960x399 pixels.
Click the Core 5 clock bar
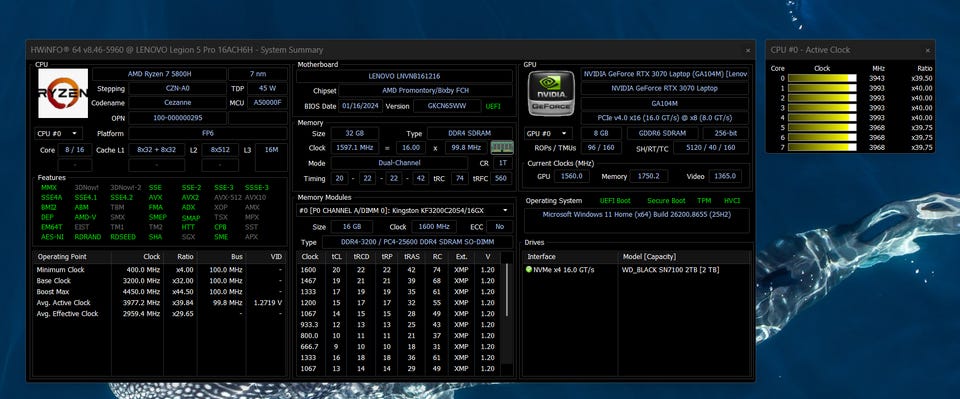coord(822,128)
